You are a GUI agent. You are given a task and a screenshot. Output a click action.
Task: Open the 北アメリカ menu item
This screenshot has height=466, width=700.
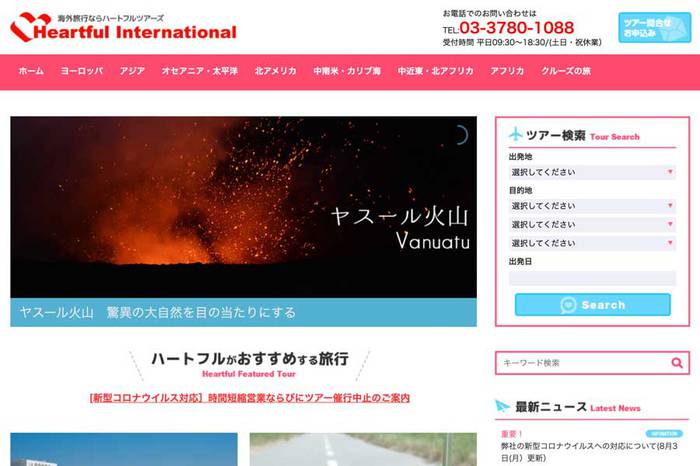[x=275, y=71]
